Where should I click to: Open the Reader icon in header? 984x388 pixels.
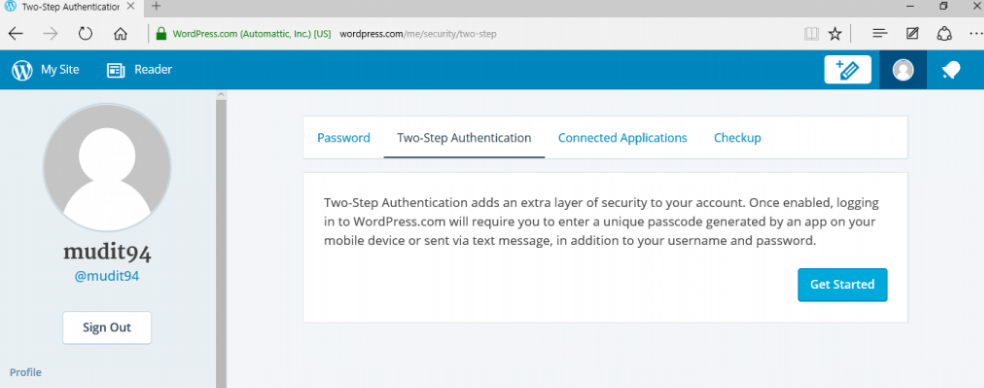[116, 70]
